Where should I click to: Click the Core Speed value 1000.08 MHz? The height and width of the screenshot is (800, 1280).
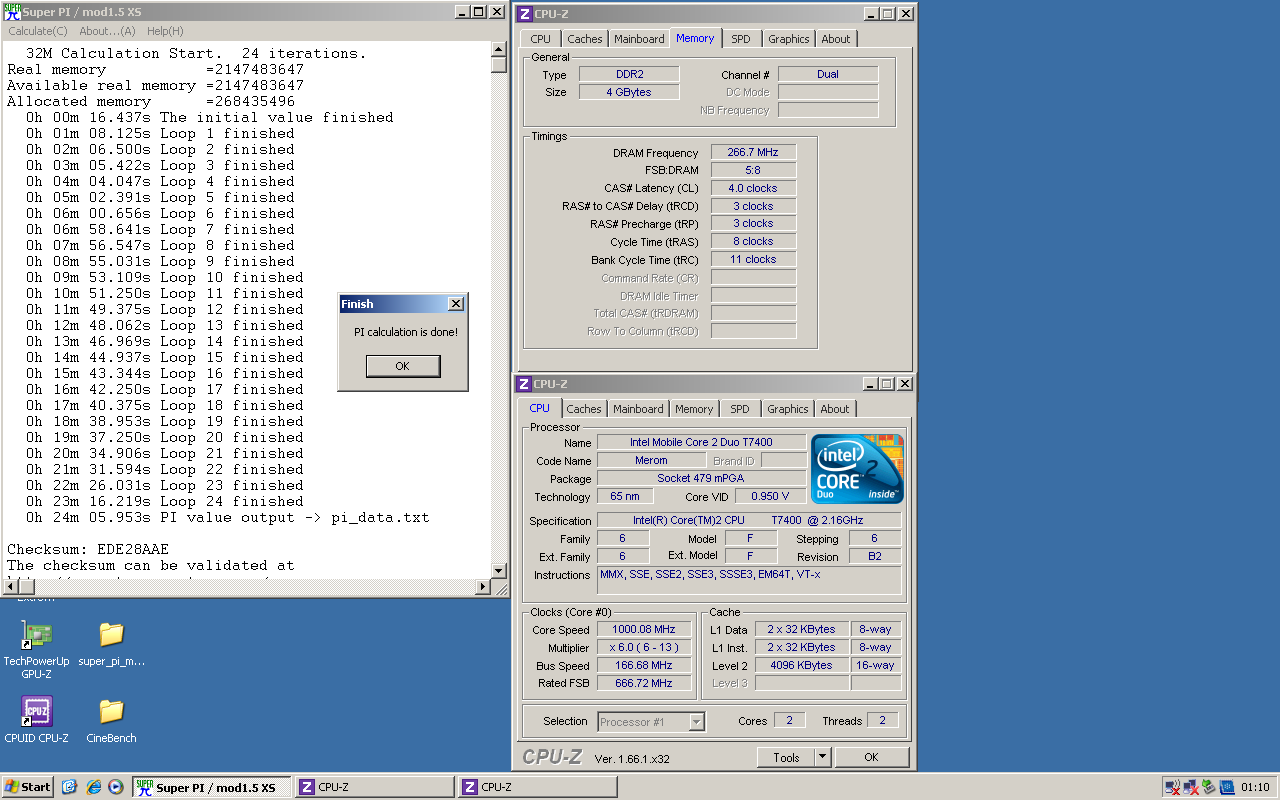click(645, 629)
